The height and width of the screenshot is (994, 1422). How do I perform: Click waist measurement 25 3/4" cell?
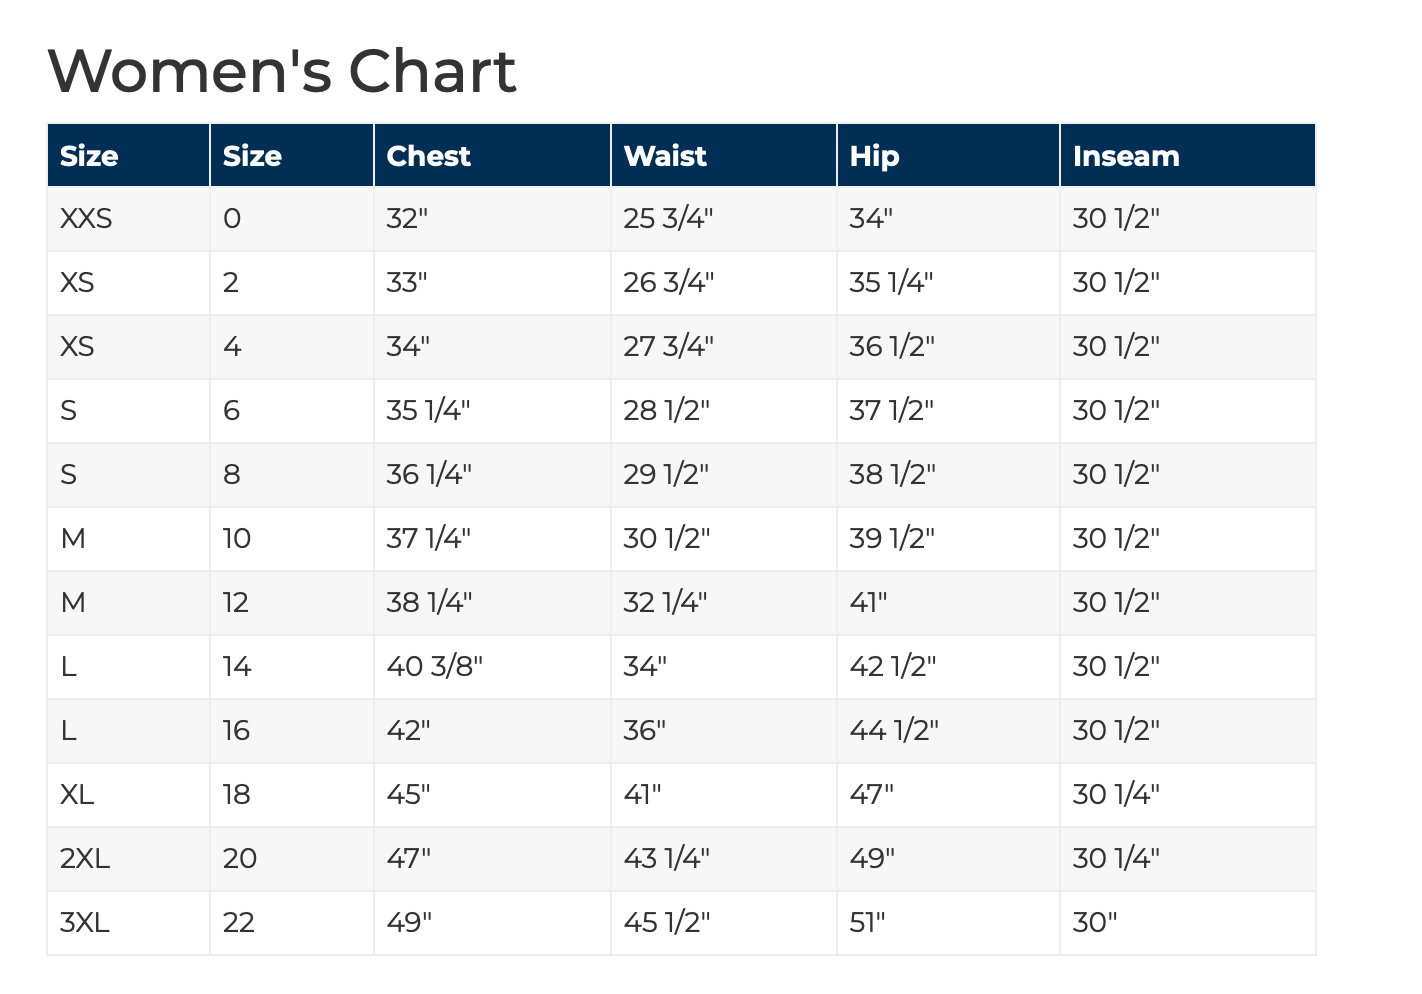(668, 219)
